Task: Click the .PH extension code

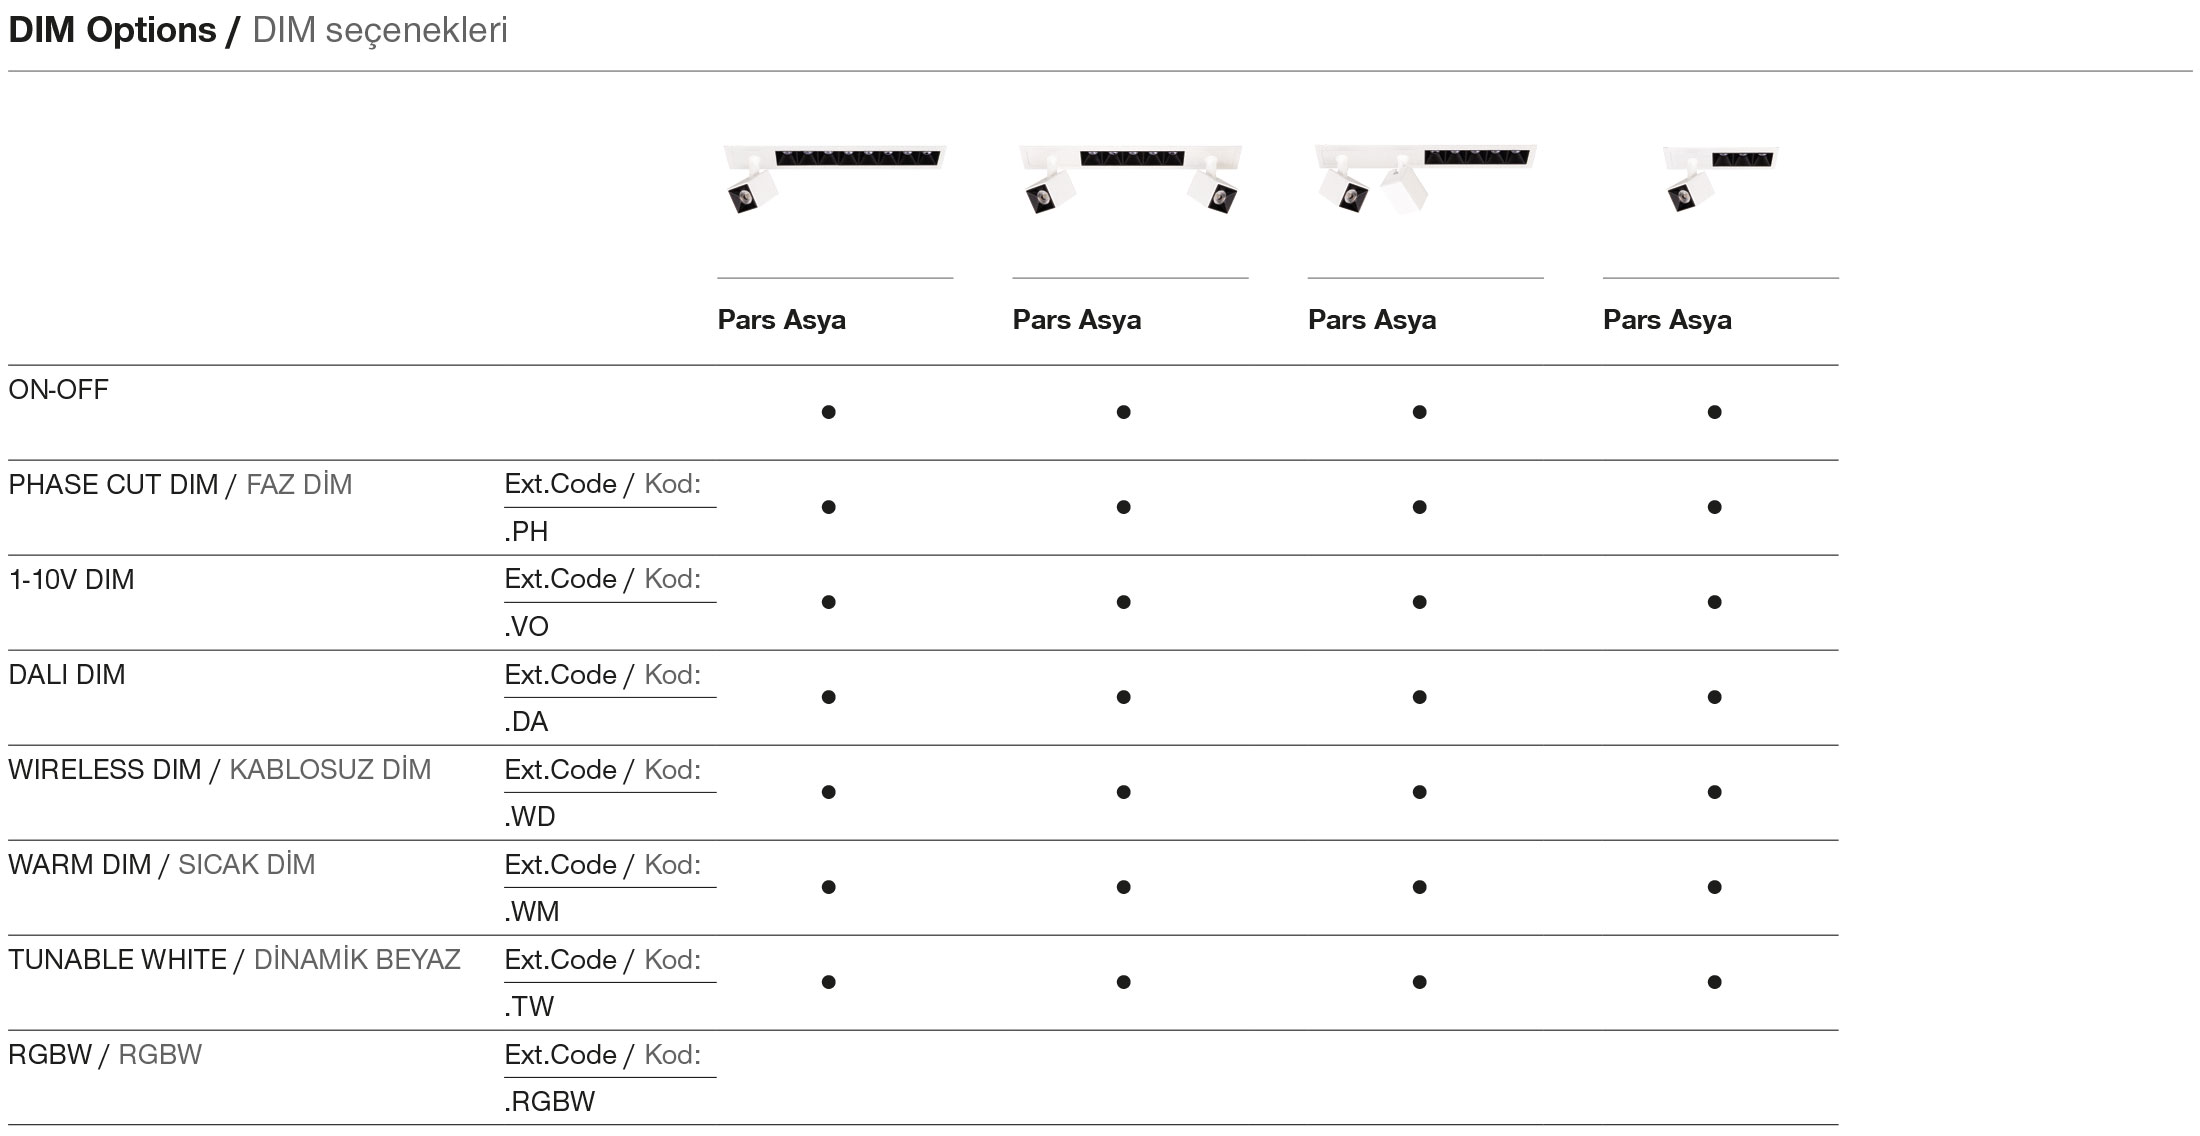Action: tap(527, 532)
